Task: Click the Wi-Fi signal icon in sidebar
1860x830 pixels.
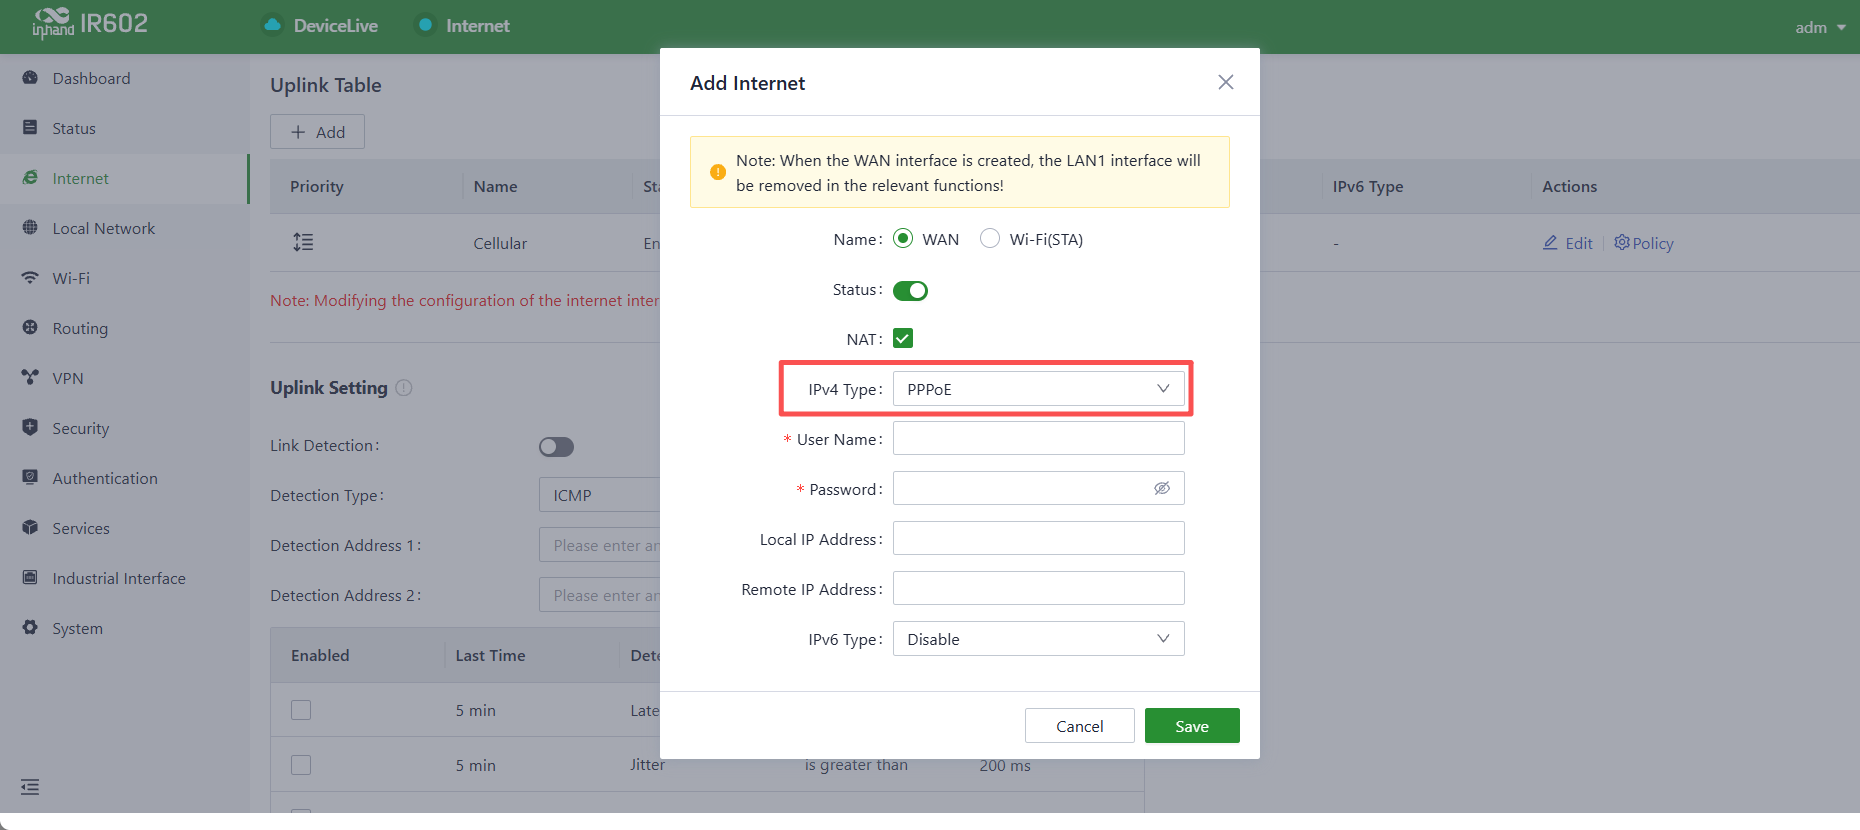Action: tap(30, 278)
